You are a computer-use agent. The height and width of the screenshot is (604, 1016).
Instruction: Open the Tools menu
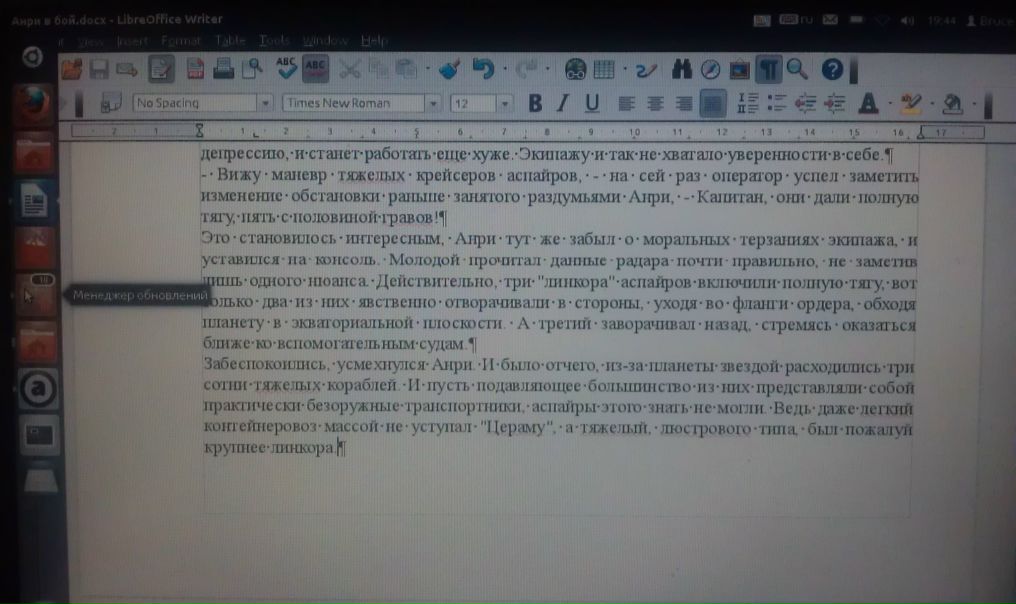[x=273, y=41]
